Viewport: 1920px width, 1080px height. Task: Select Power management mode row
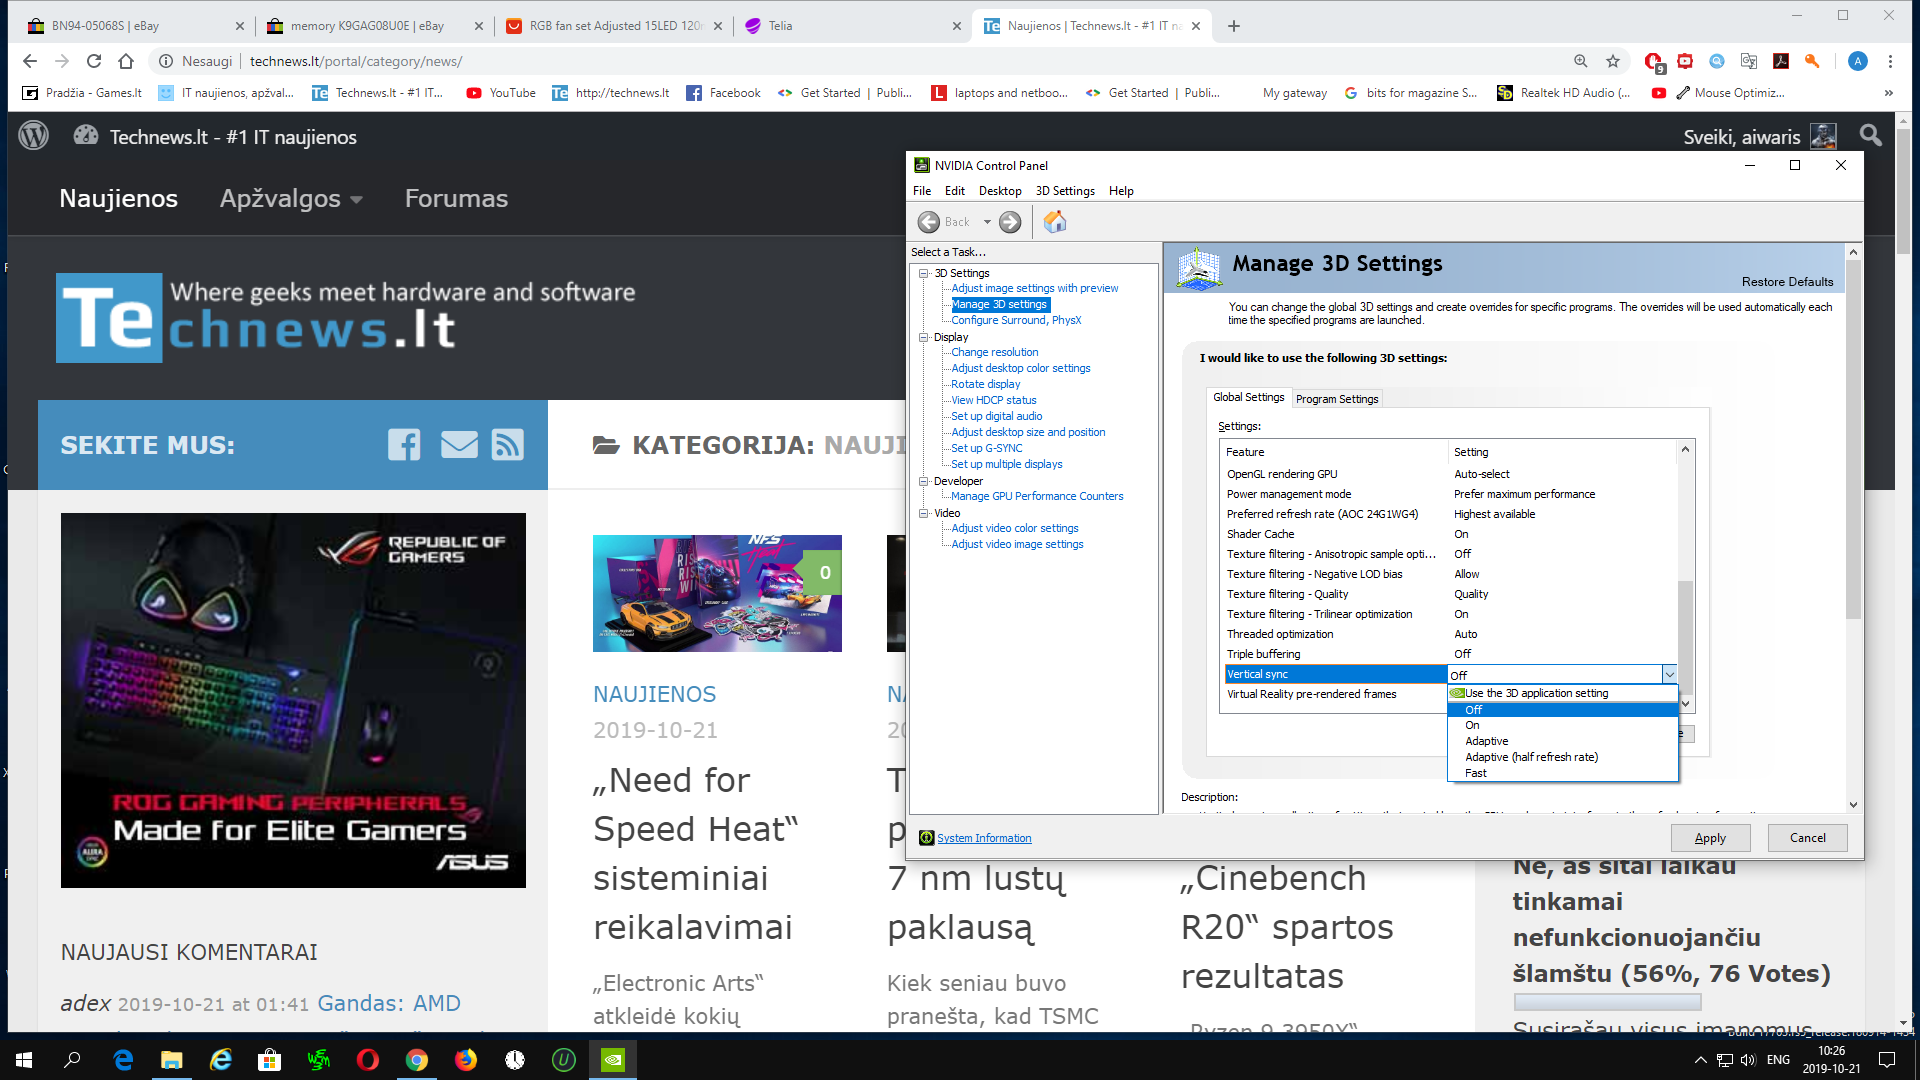pos(1449,494)
